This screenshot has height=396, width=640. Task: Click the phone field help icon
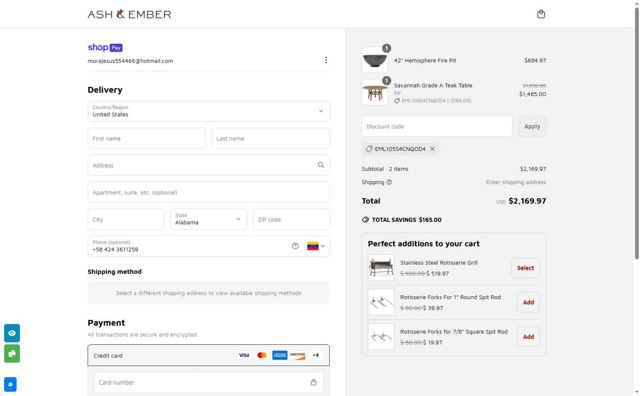[x=295, y=246]
